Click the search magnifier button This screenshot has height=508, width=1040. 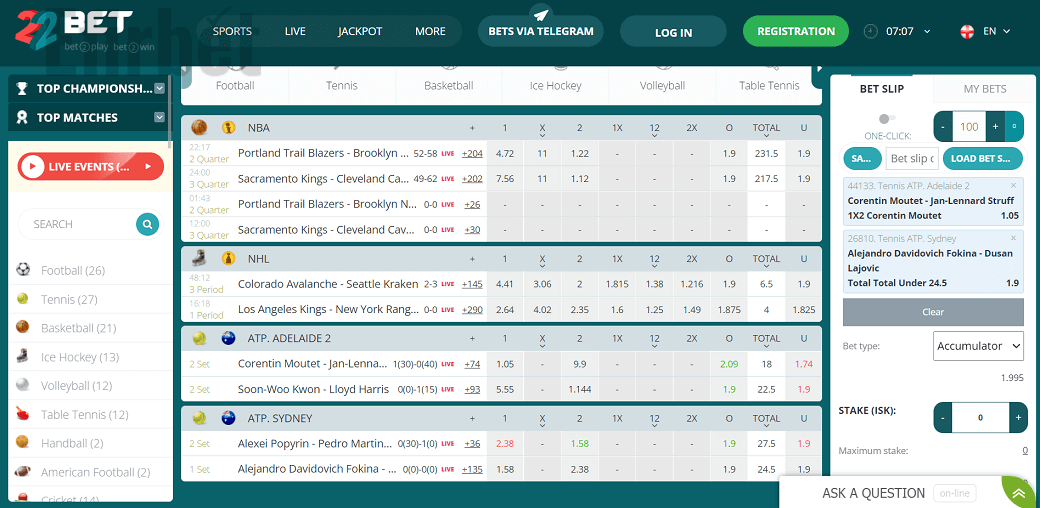pyautogui.click(x=147, y=224)
